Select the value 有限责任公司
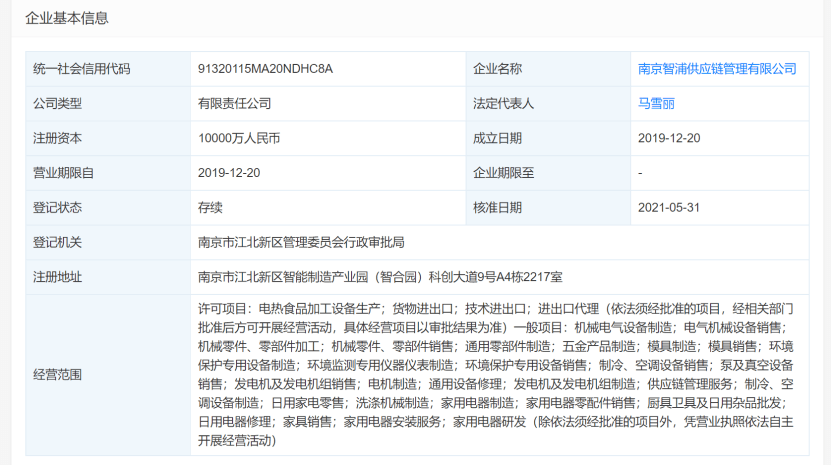 click(x=234, y=103)
